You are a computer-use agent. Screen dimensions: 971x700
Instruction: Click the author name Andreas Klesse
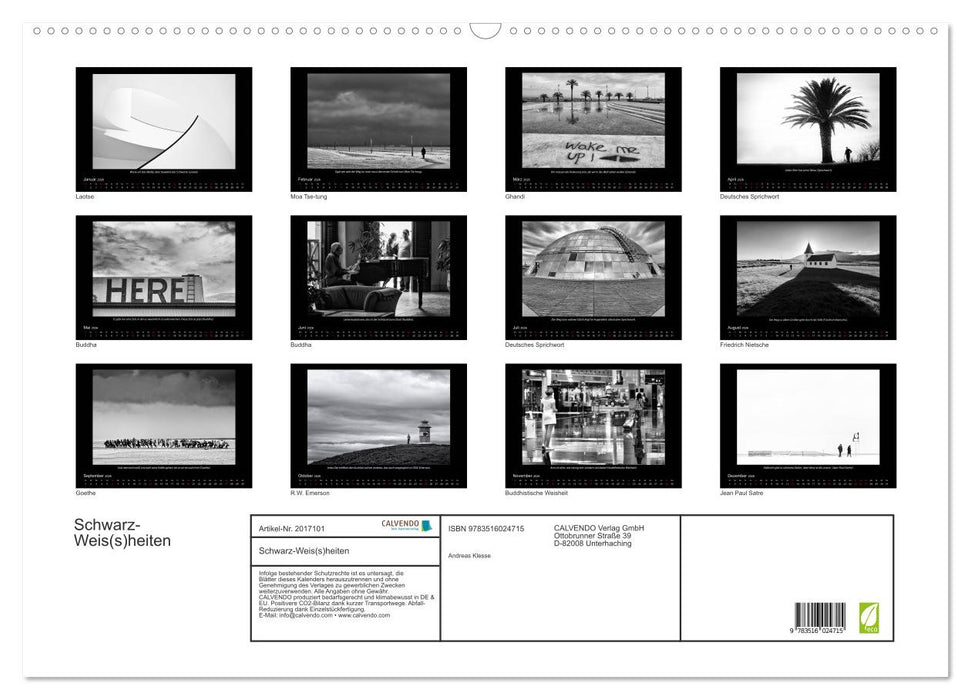pos(469,555)
